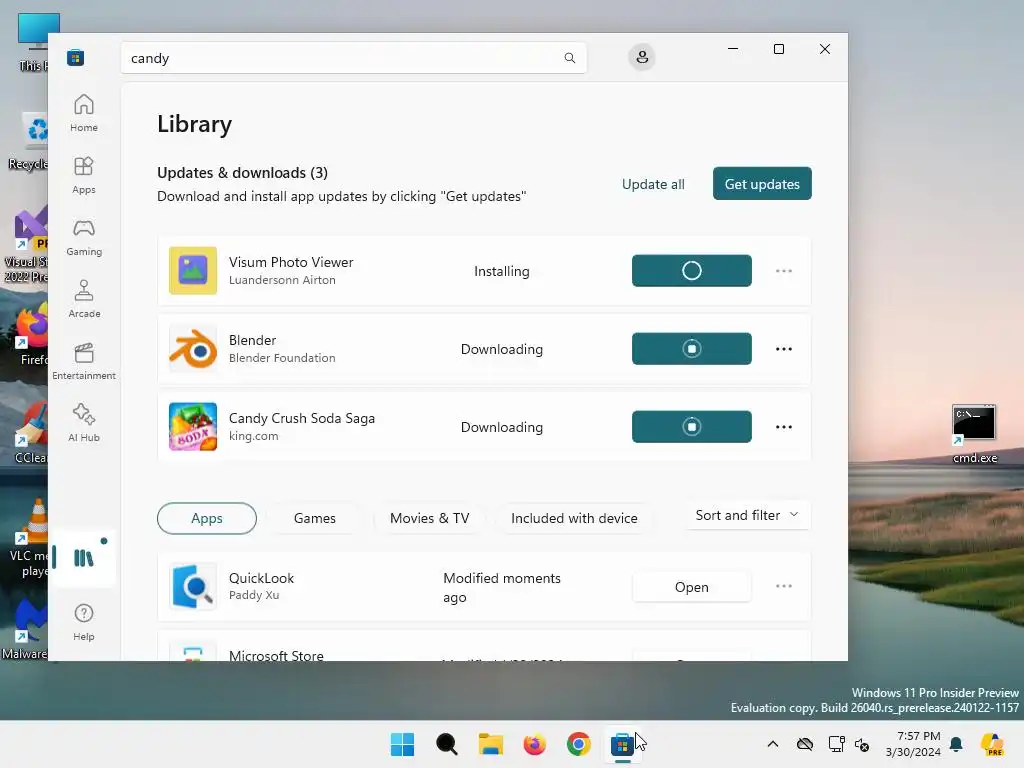This screenshot has width=1024, height=768.
Task: Click the Candy Crush Soda Saga title
Action: [302, 418]
